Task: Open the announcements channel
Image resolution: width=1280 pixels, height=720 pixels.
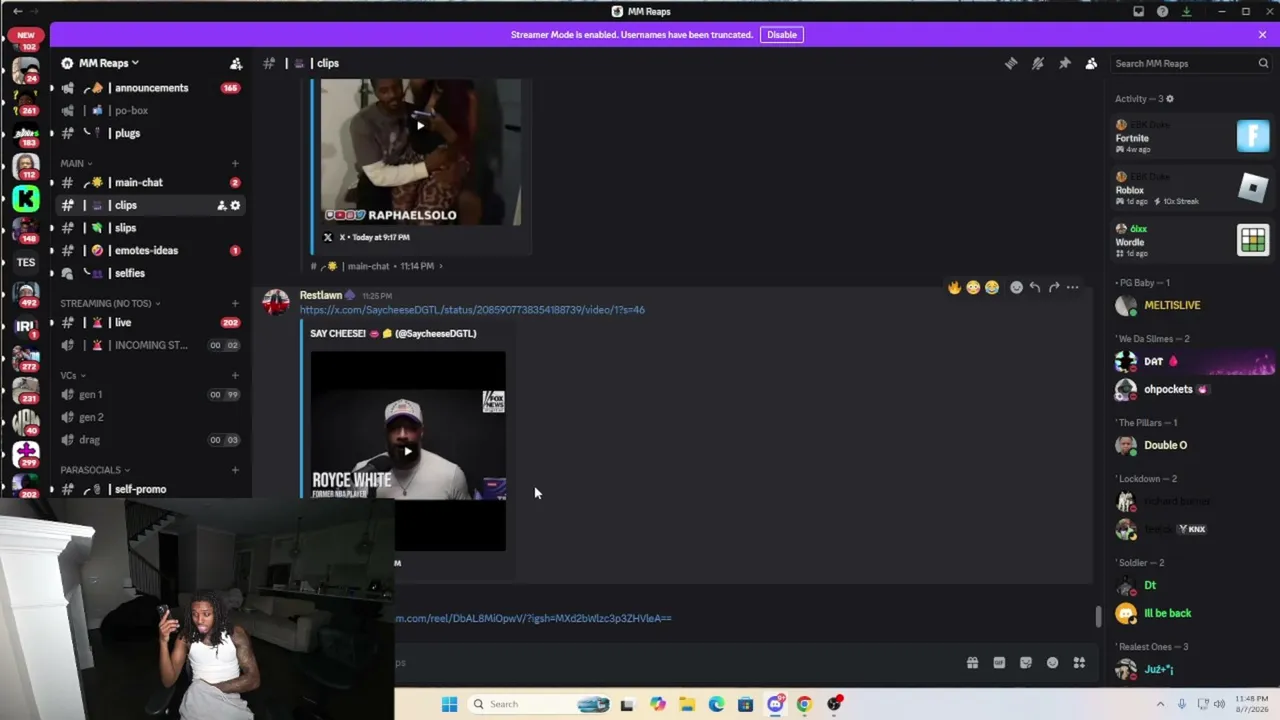Action: tap(150, 88)
